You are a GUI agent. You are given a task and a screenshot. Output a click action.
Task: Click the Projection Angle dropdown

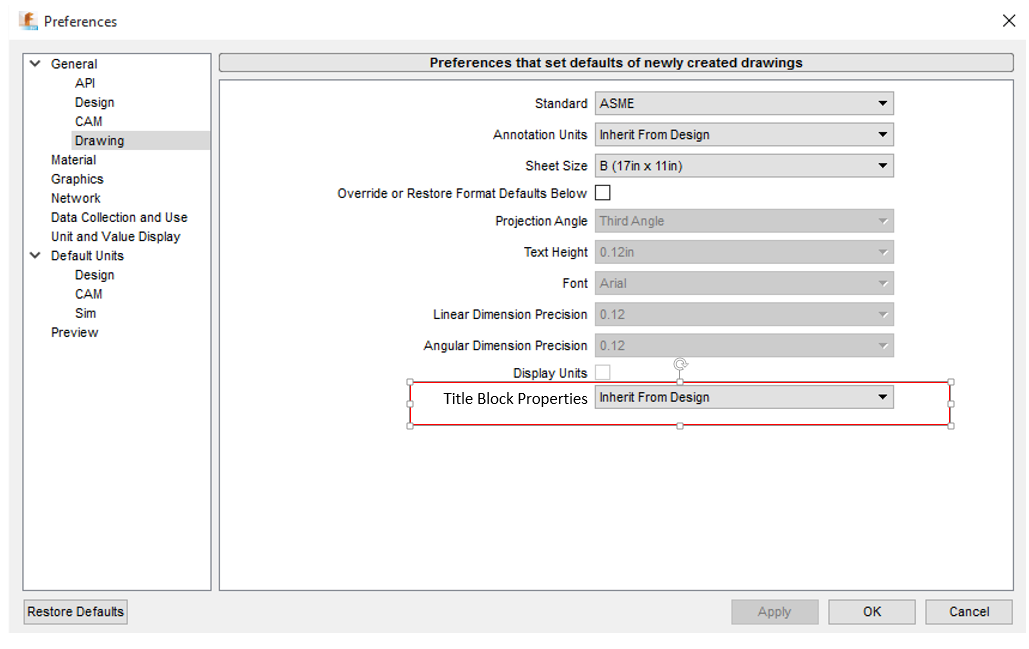point(744,221)
